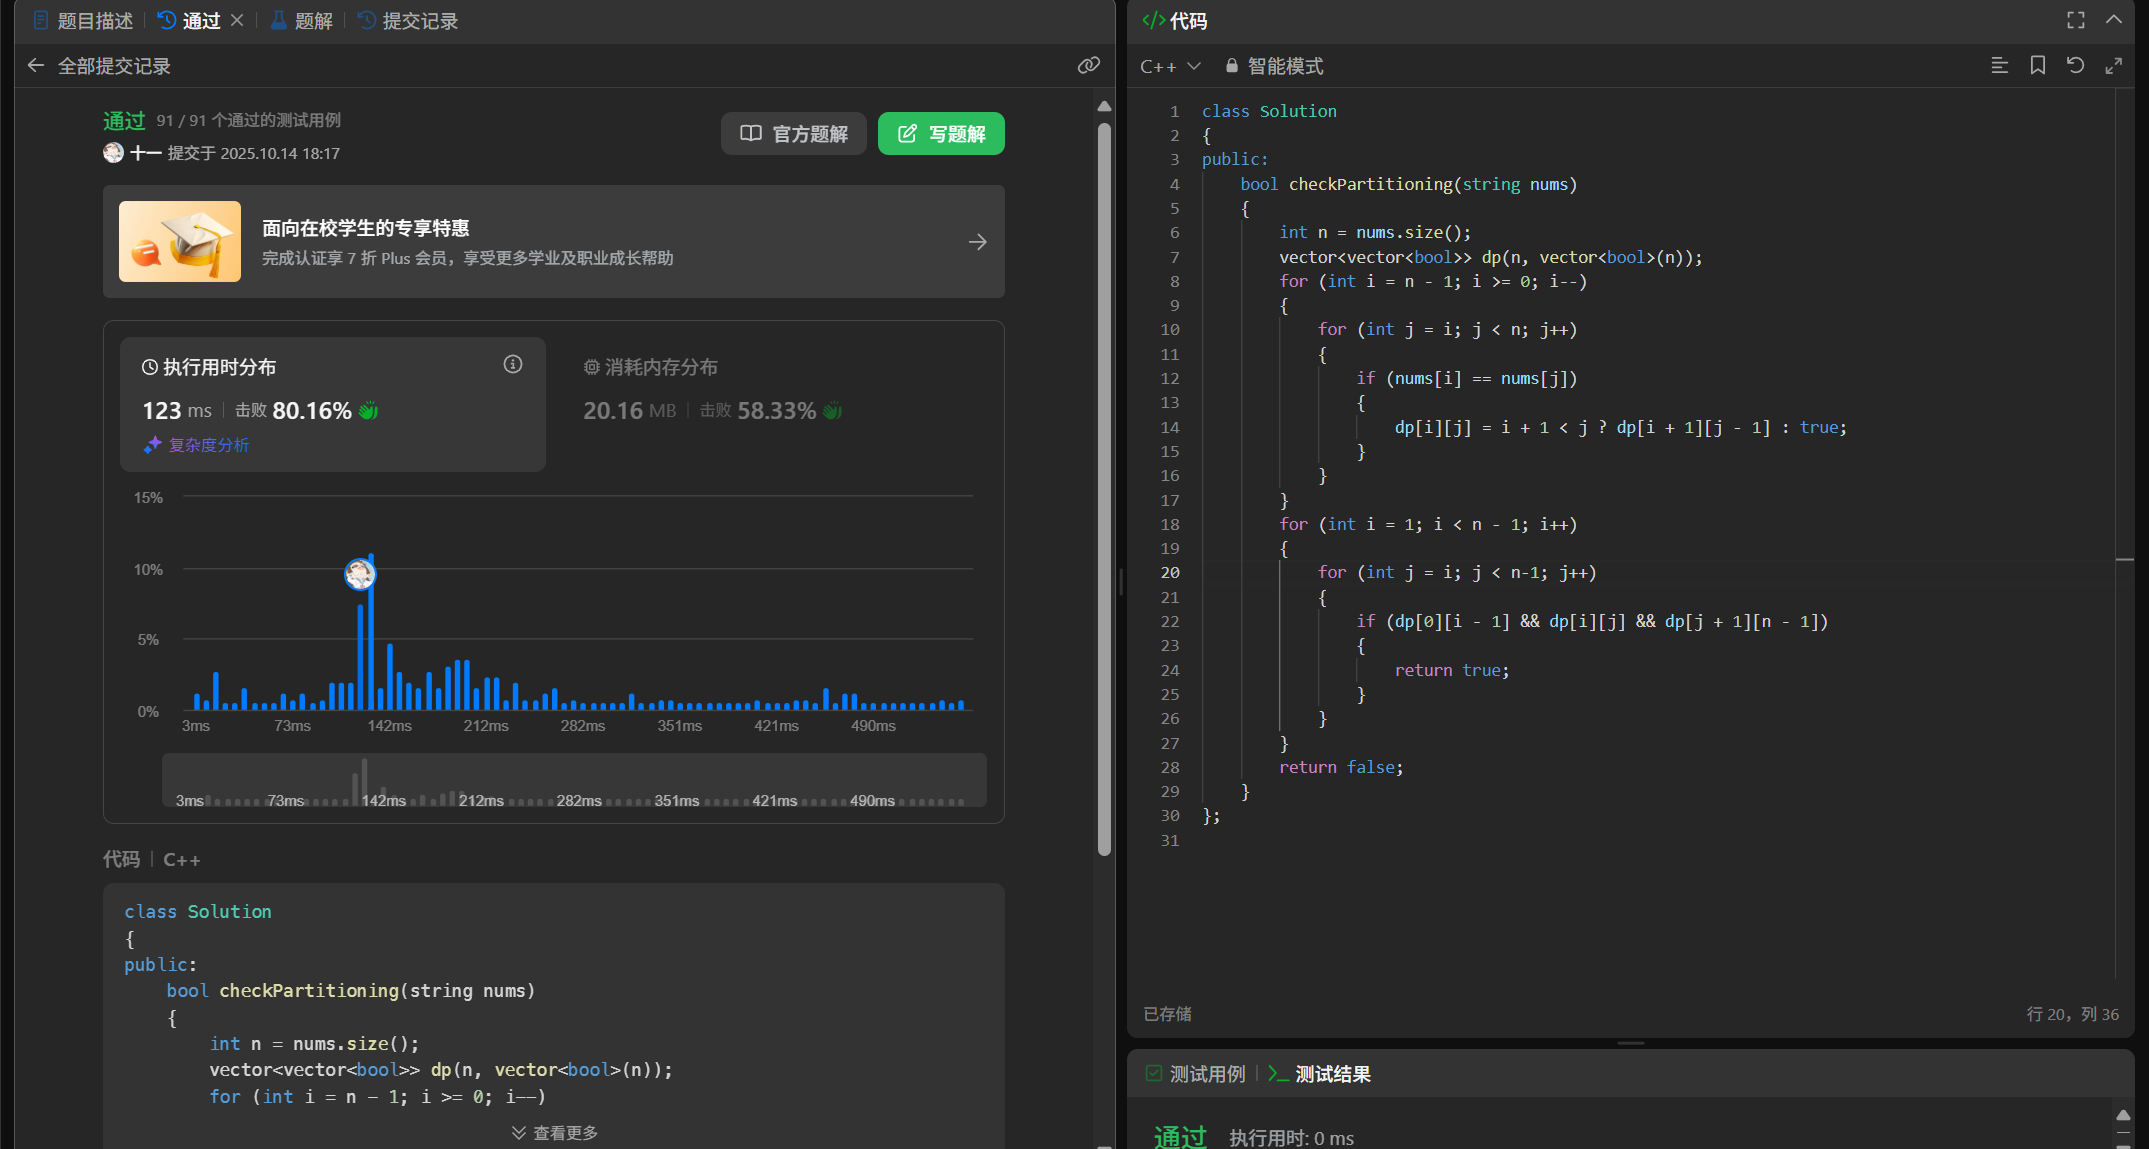Open the C++ language dropdown
Screen dimensions: 2149x1149
(x=1169, y=66)
